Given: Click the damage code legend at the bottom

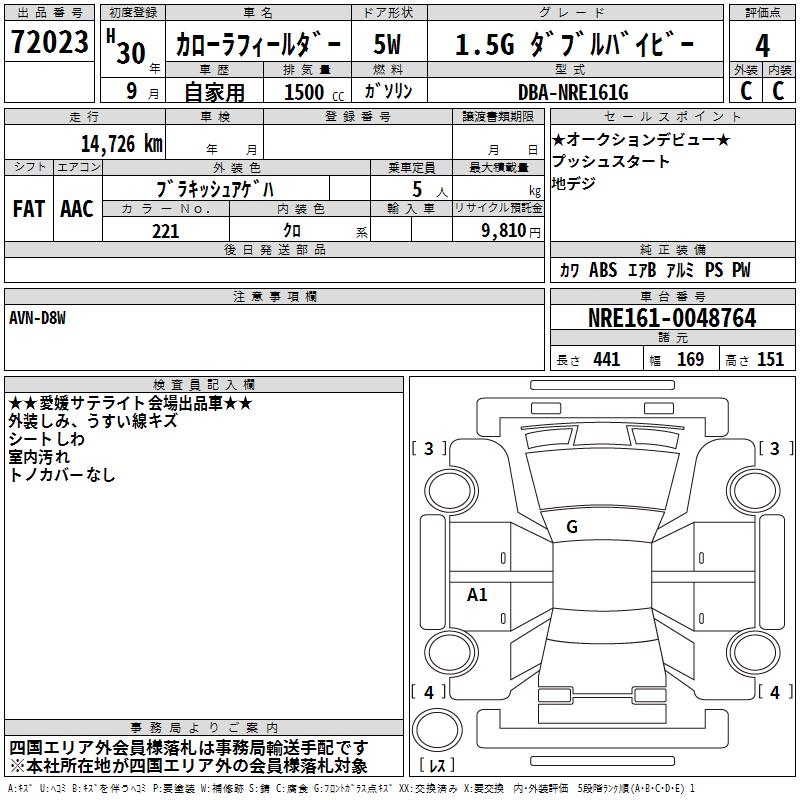Looking at the screenshot, I should [352, 789].
